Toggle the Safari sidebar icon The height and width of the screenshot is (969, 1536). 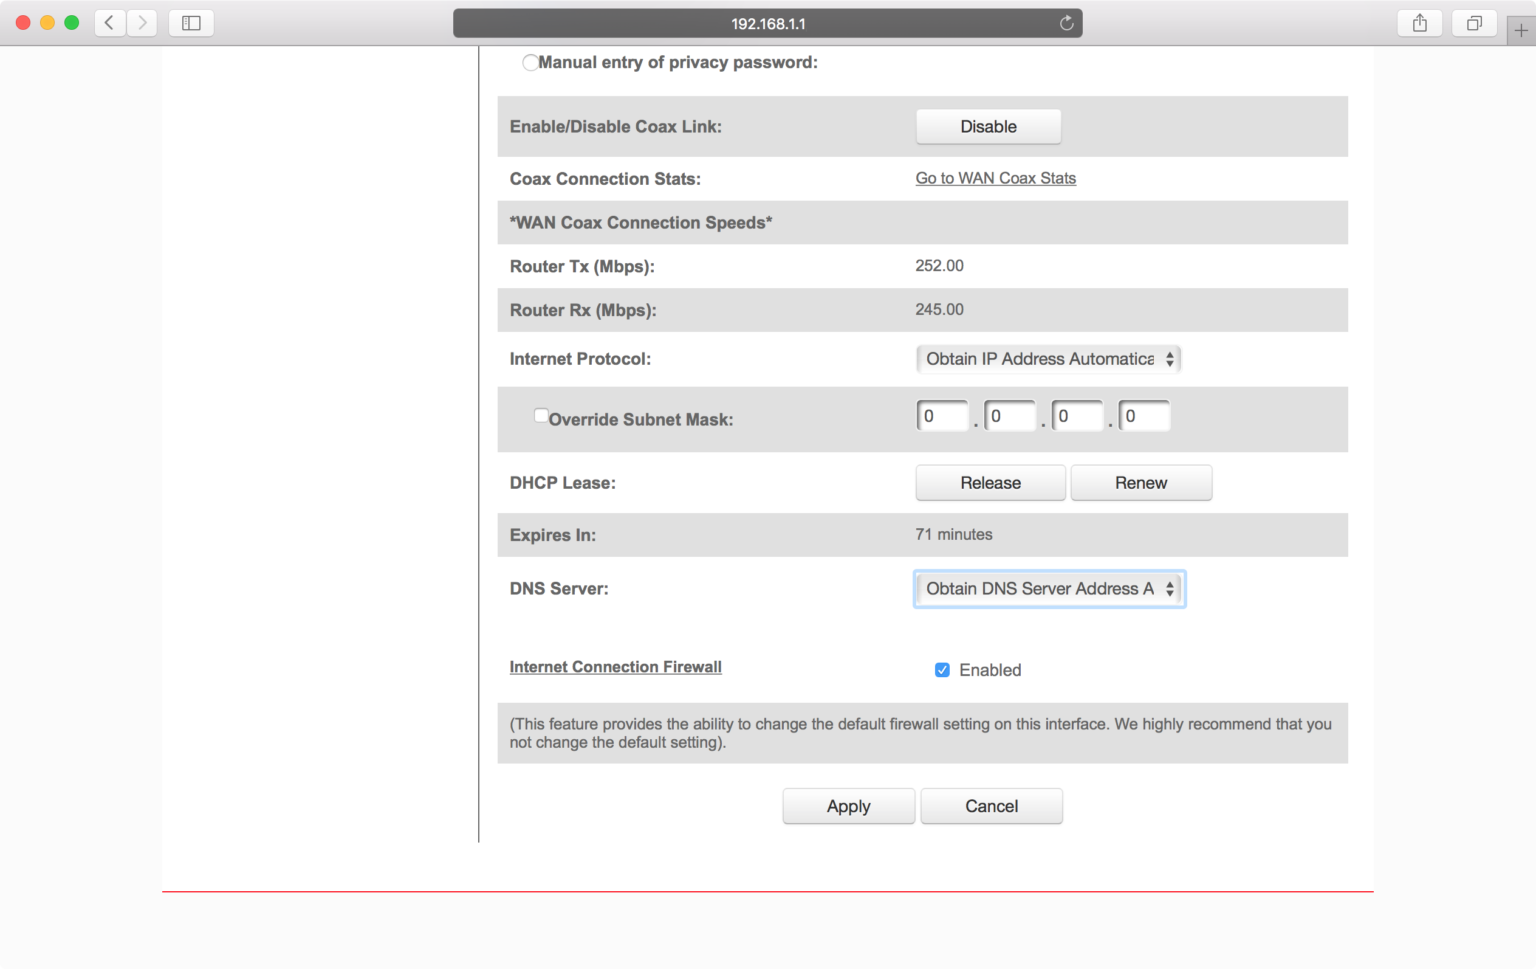point(191,23)
